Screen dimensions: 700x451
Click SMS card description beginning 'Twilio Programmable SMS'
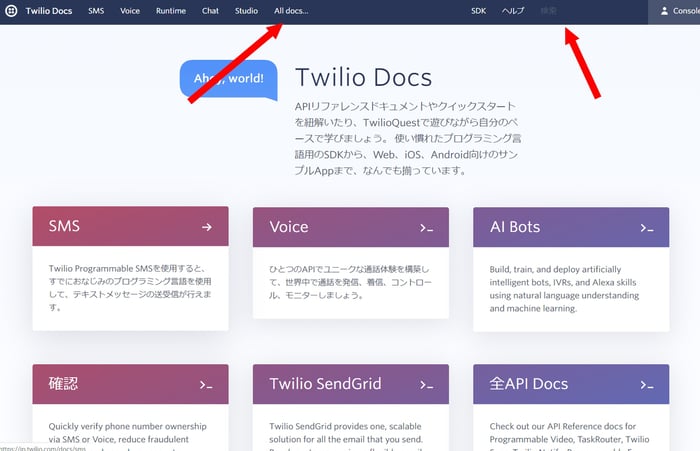point(130,288)
